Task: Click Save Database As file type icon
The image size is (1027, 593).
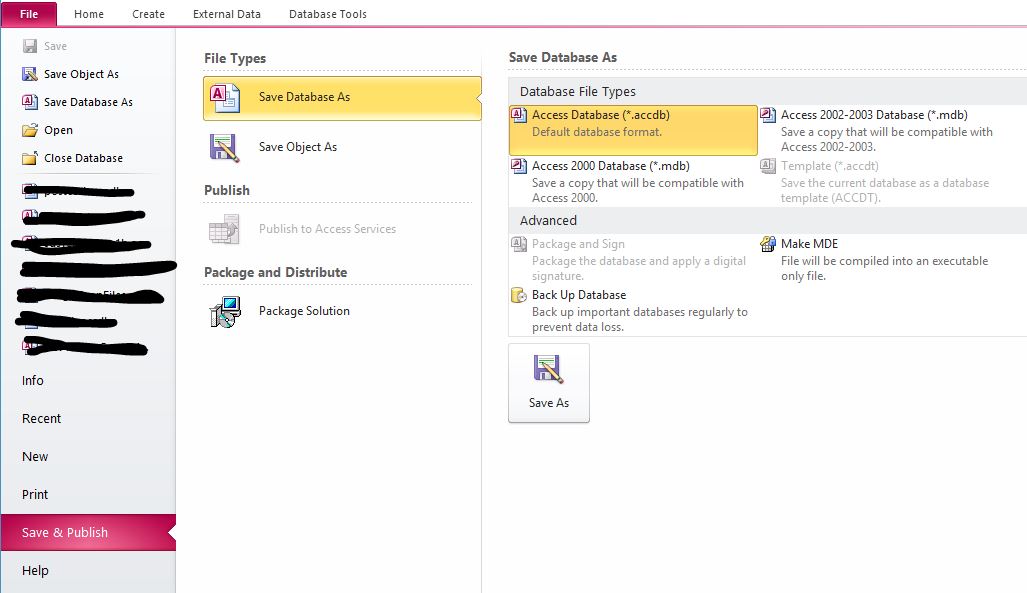Action: pos(225,98)
